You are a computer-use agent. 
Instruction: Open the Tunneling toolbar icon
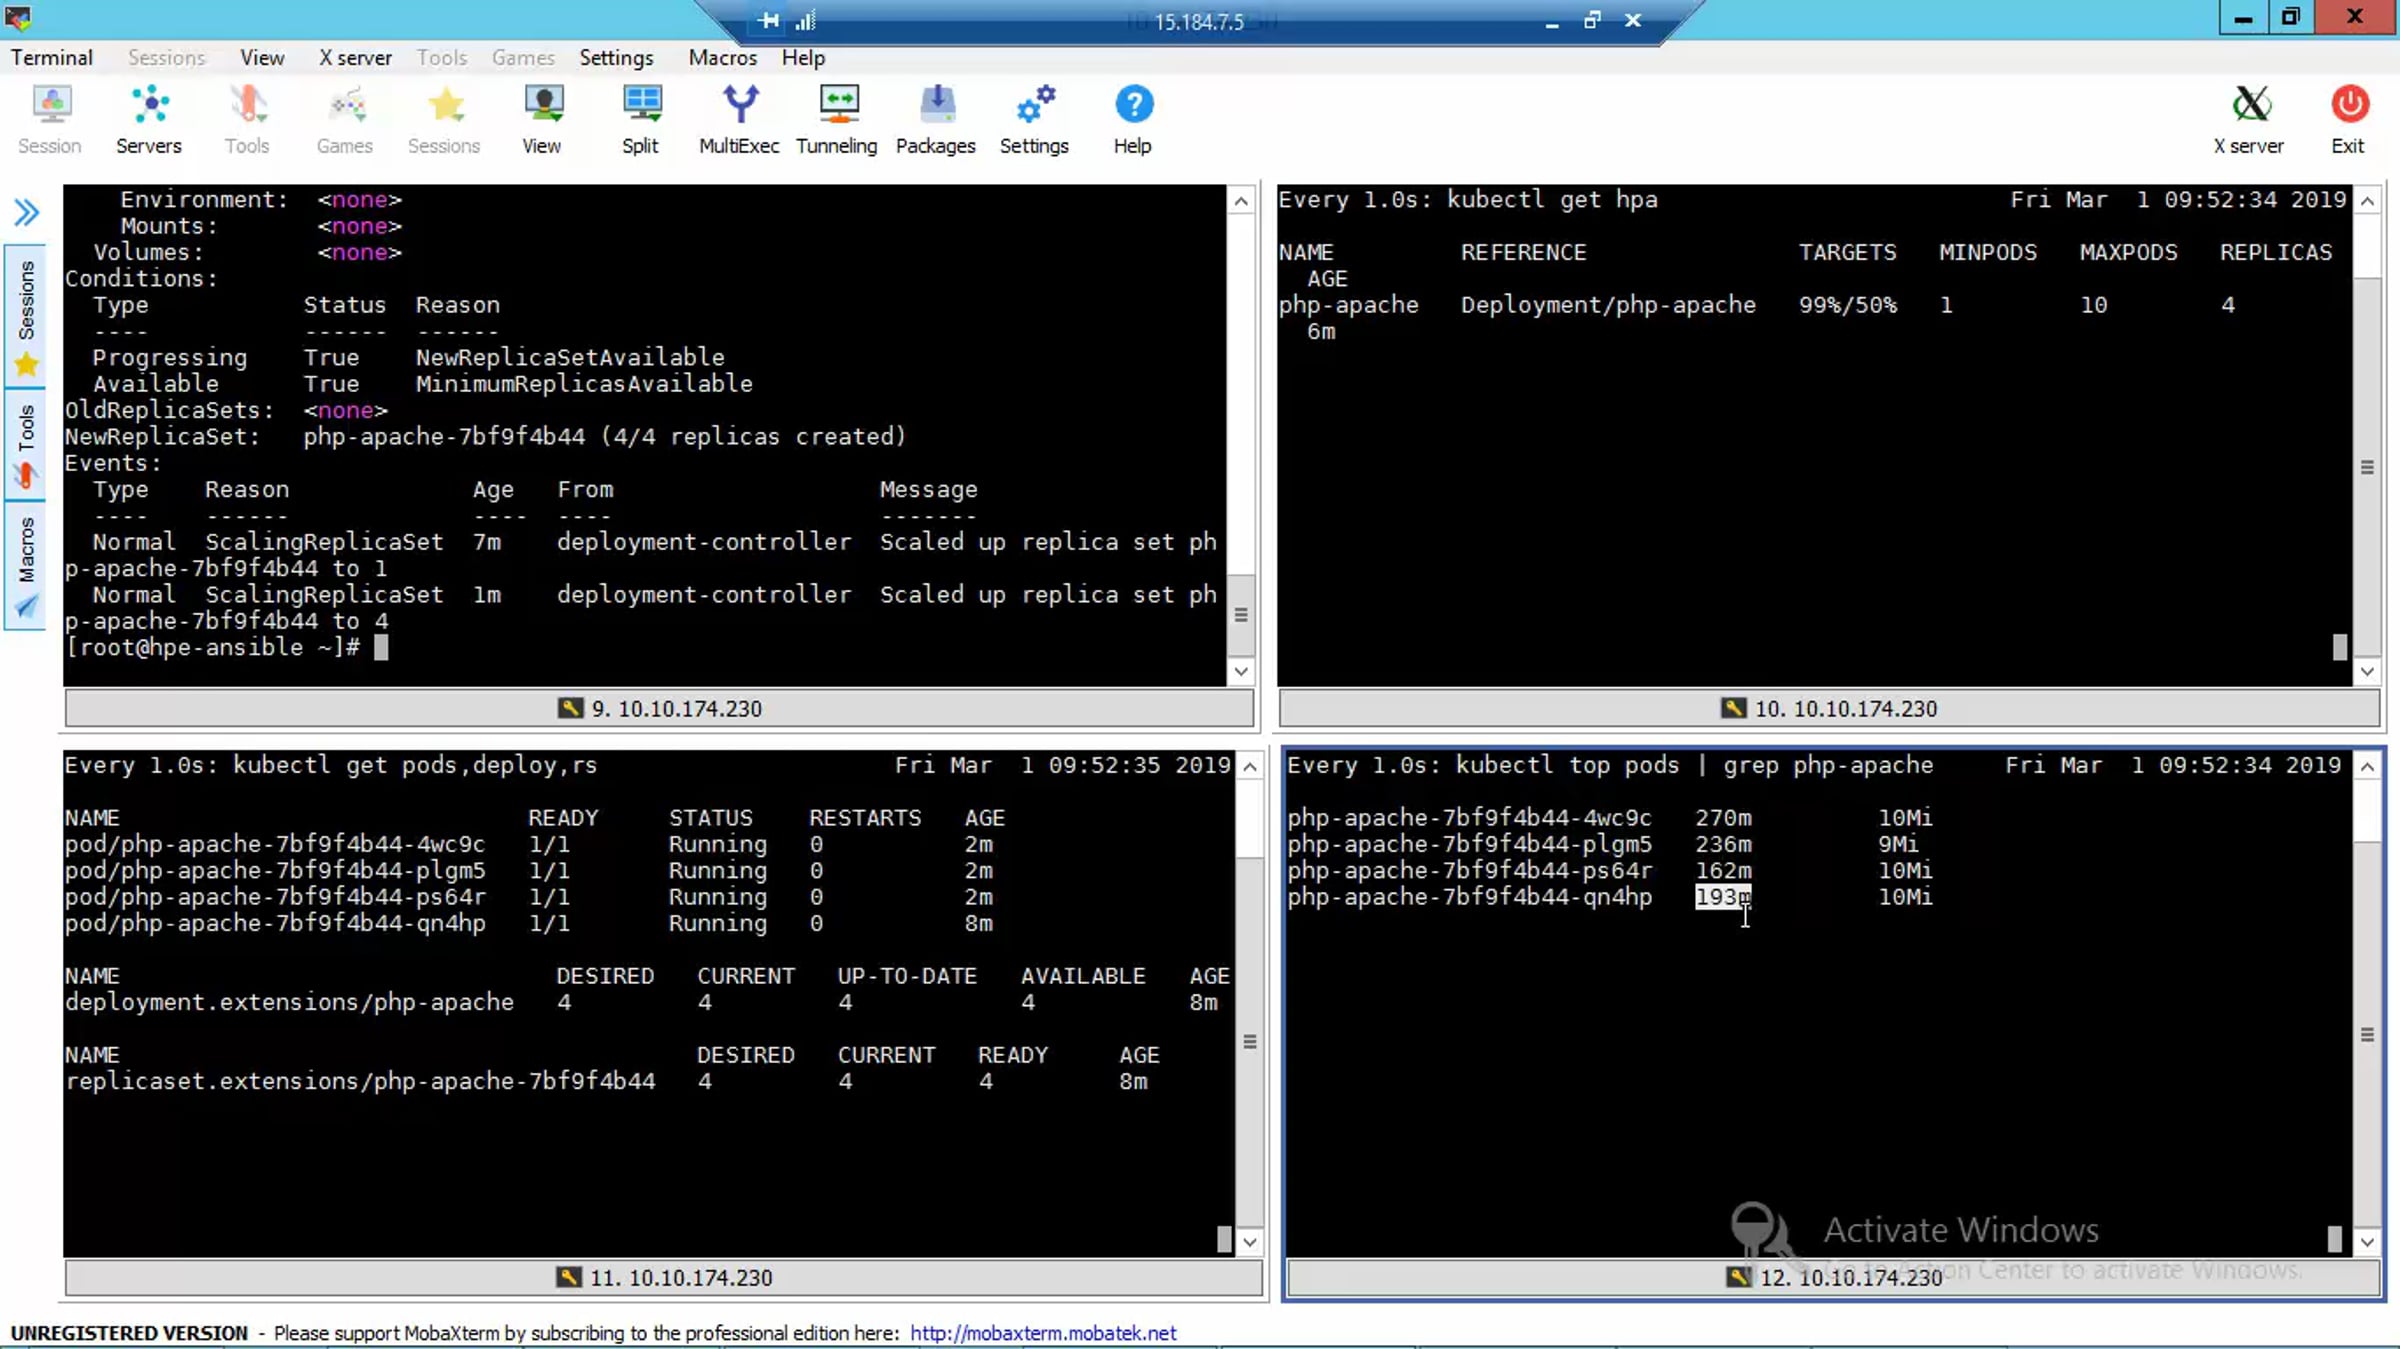[x=837, y=119]
